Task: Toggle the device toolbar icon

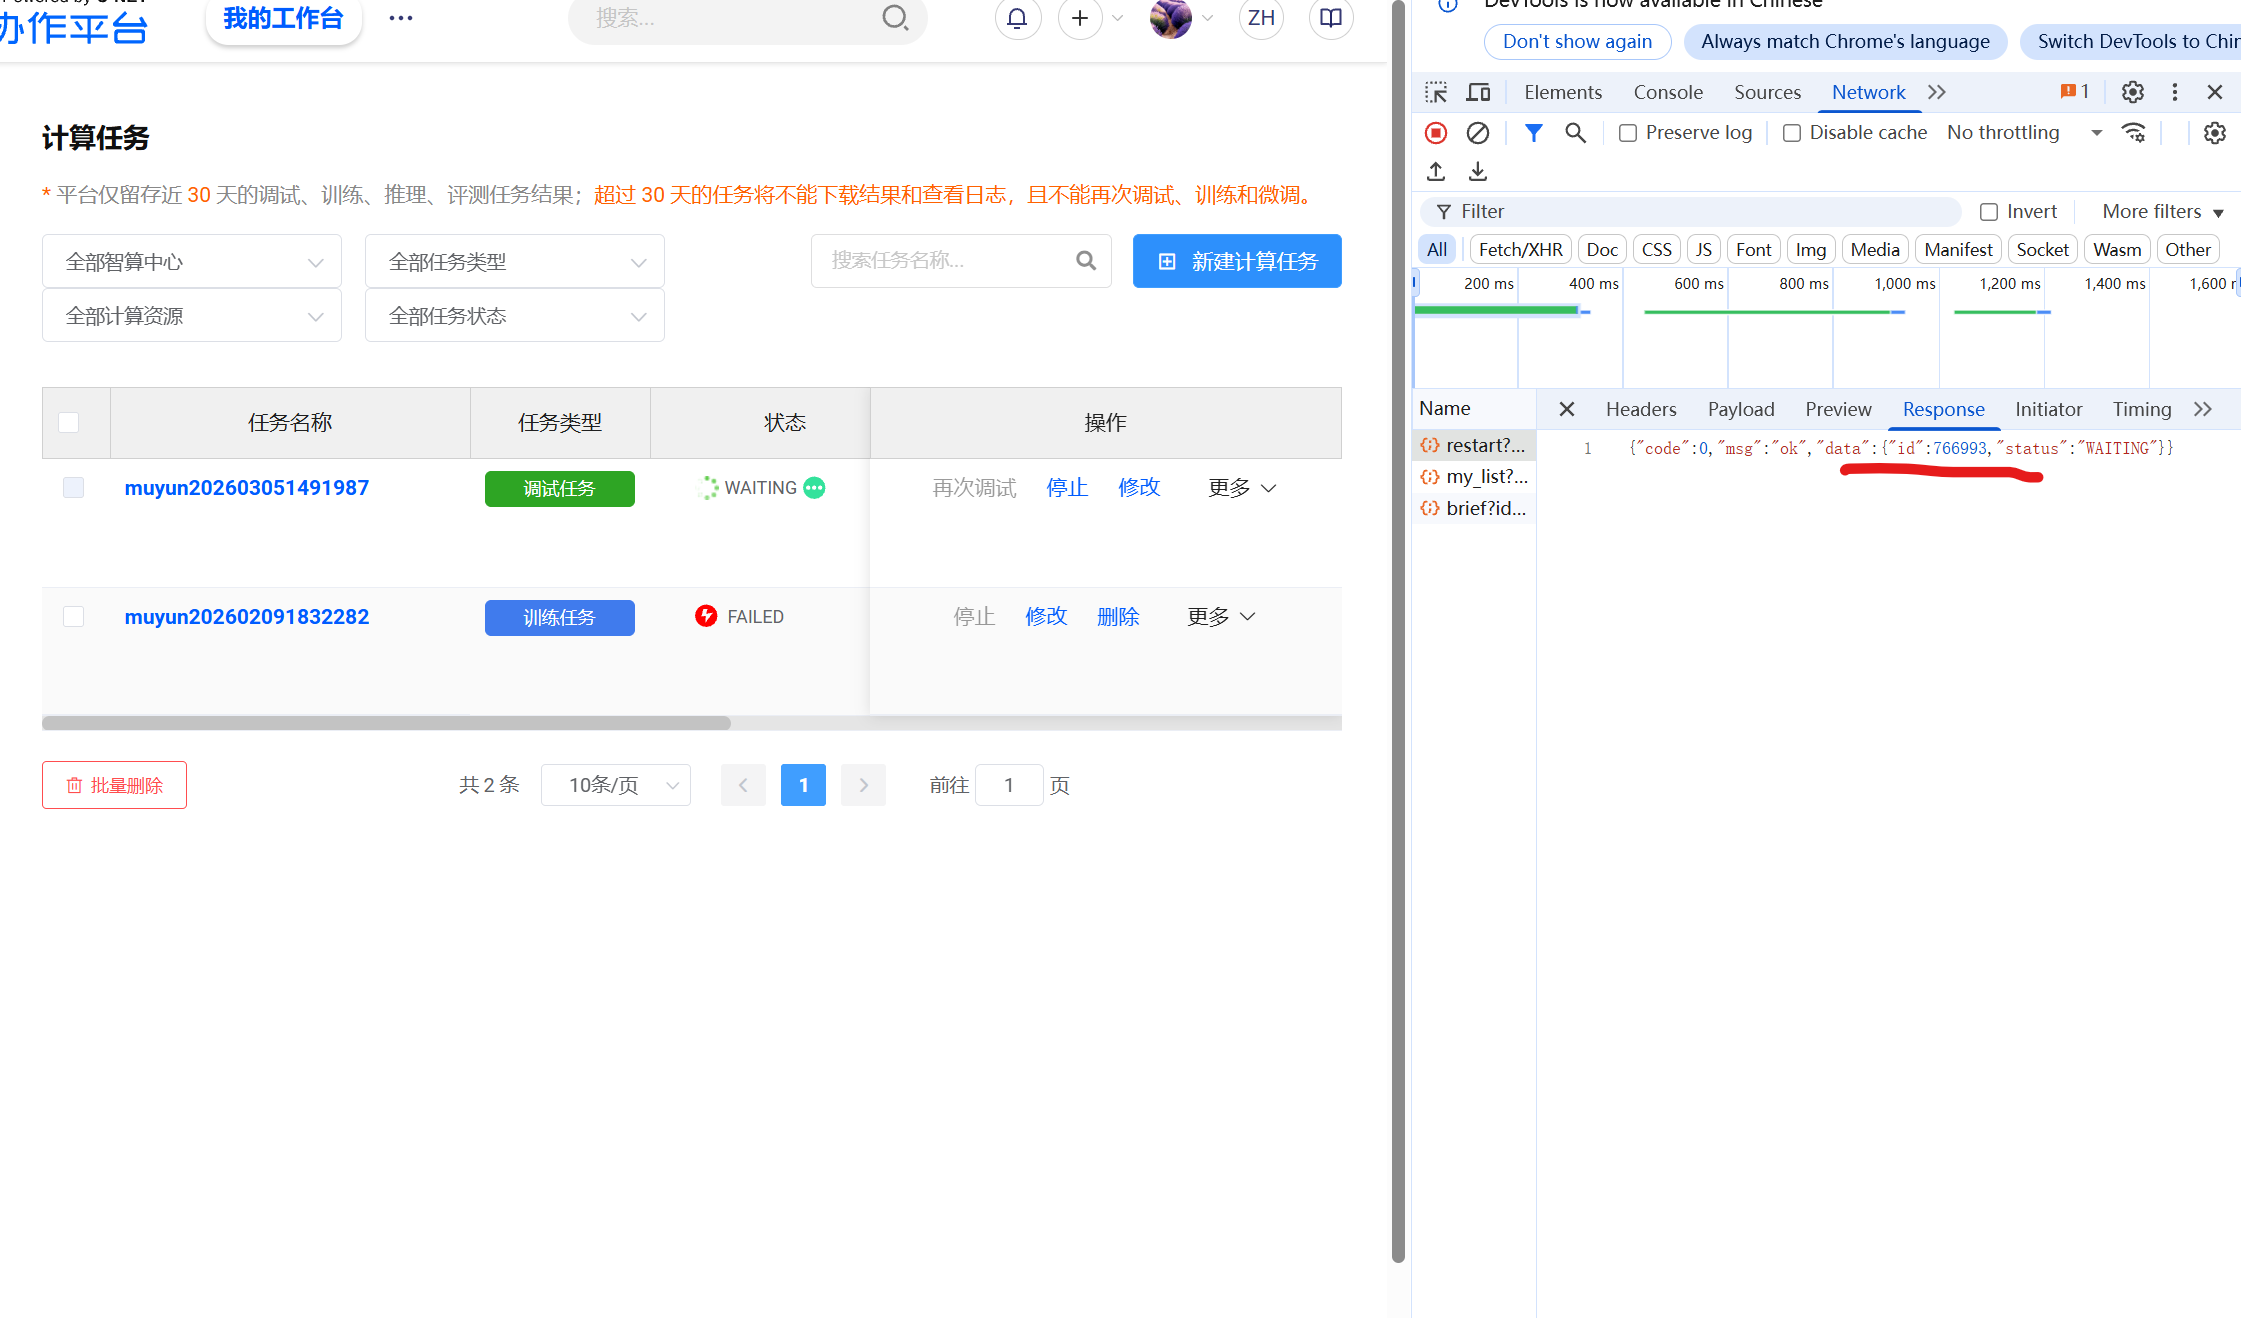Action: tap(1478, 92)
